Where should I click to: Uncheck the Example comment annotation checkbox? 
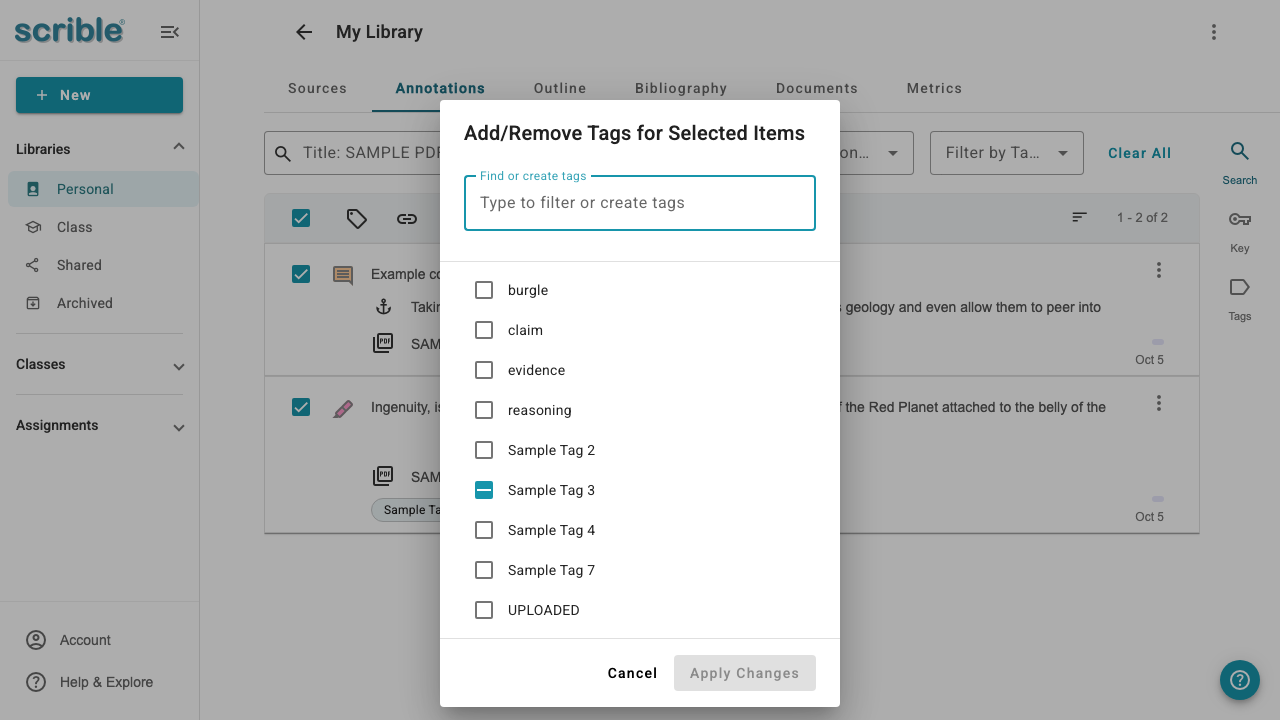click(x=301, y=274)
